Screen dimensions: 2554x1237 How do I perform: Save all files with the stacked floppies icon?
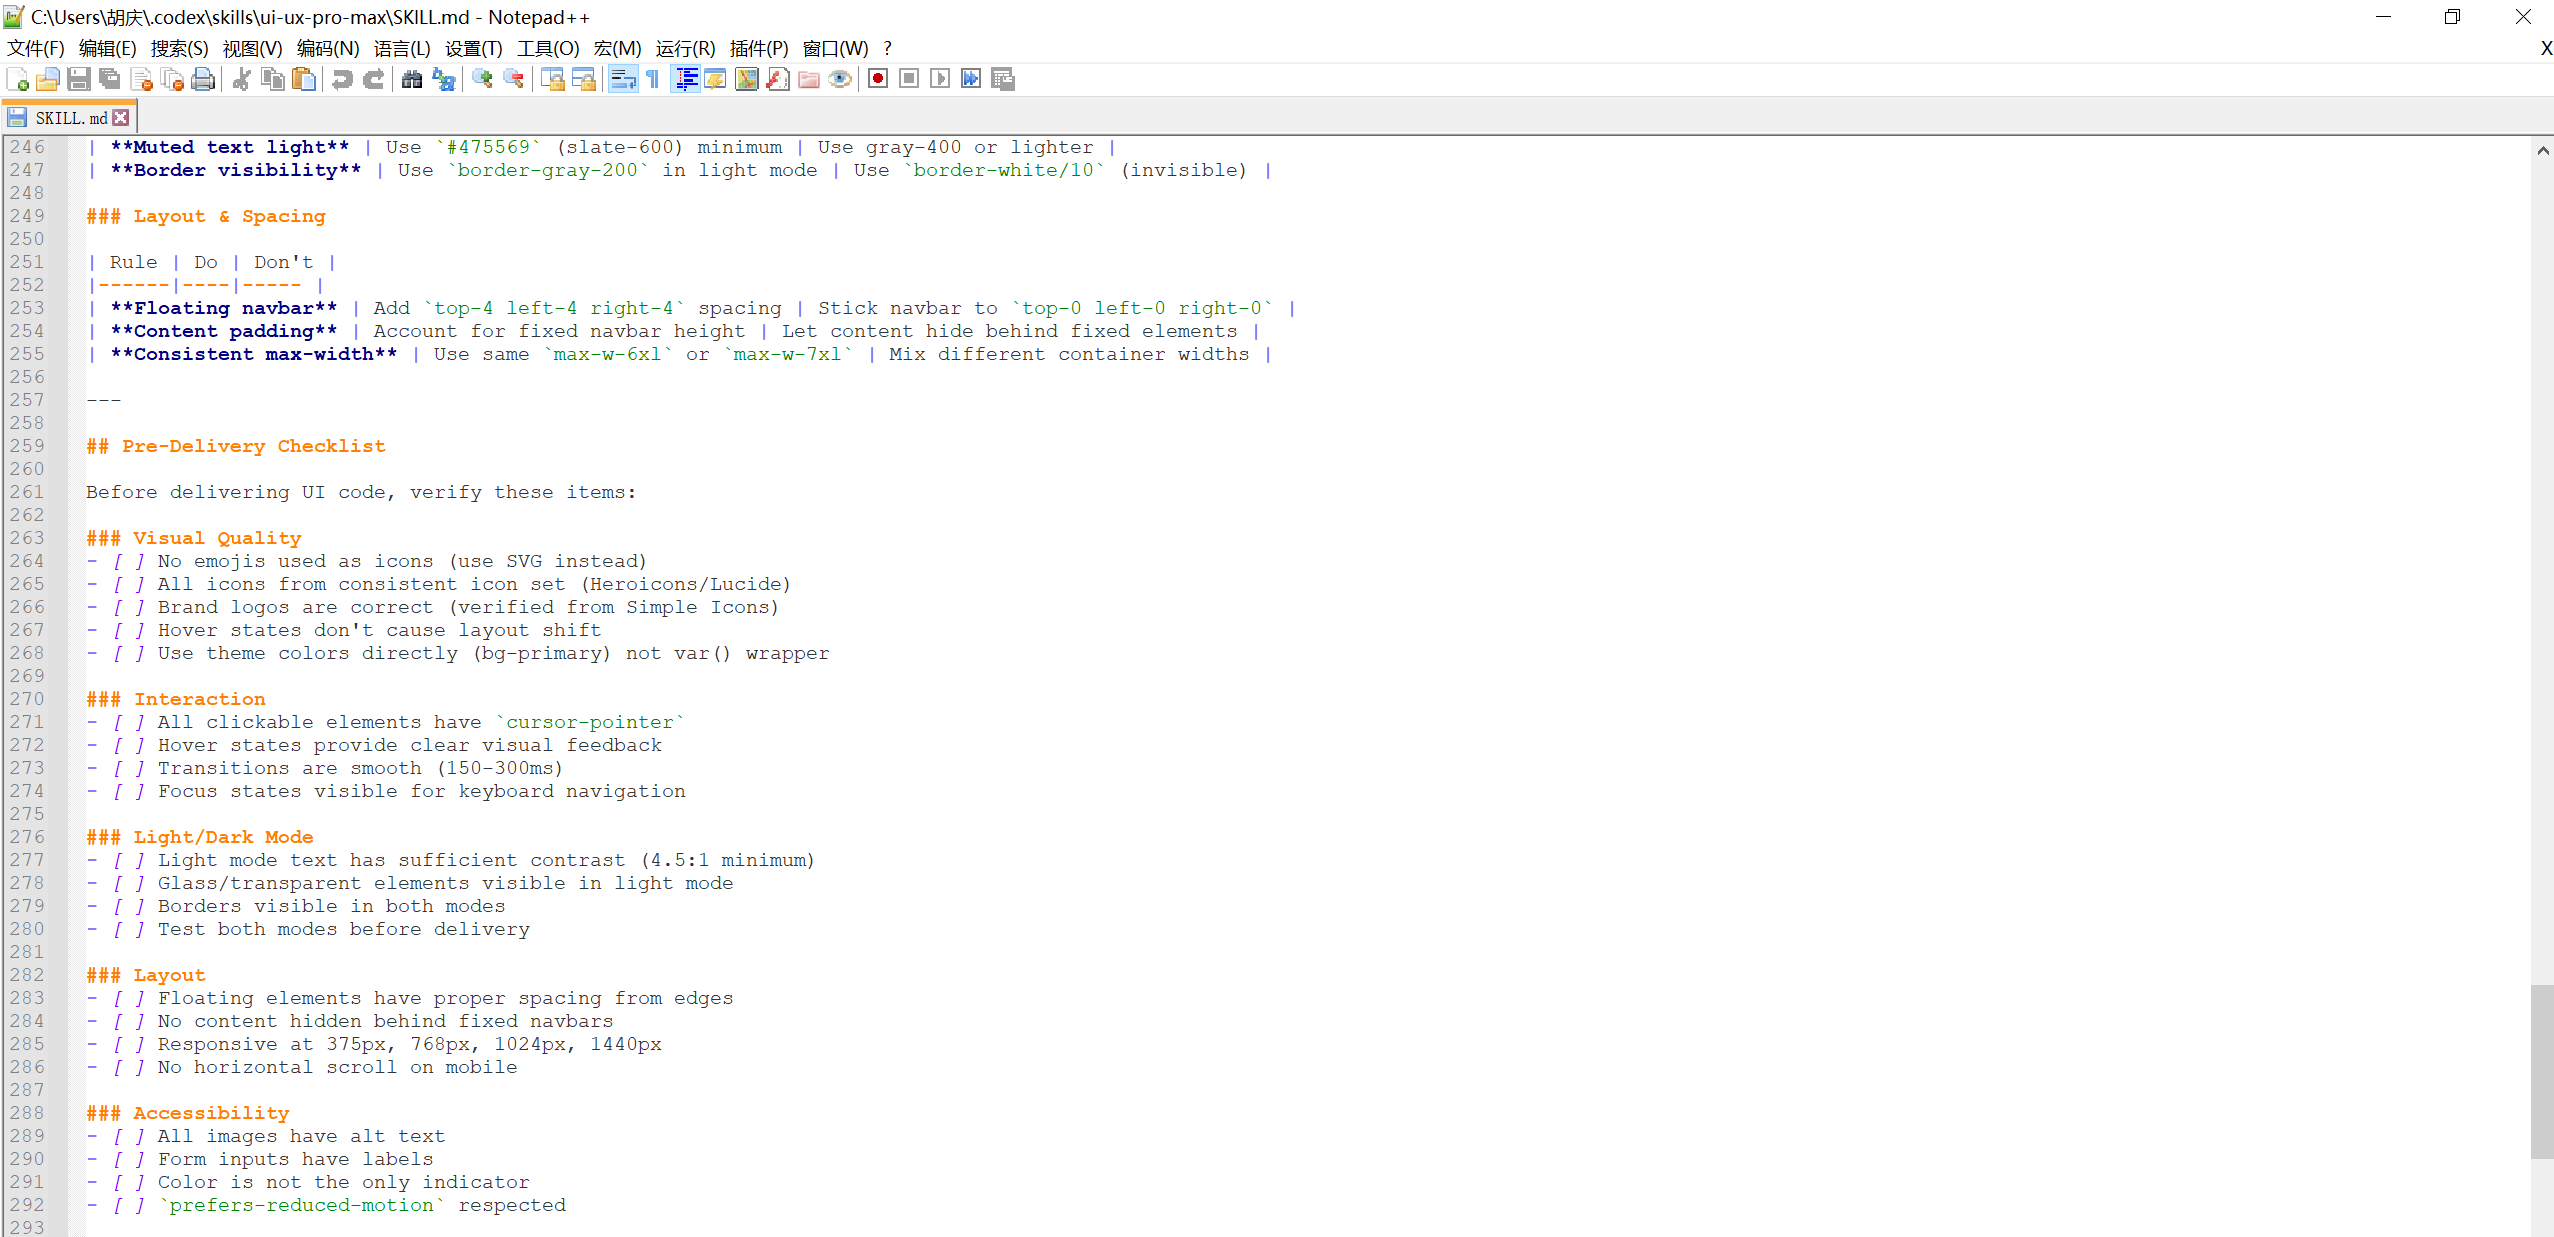coord(110,79)
